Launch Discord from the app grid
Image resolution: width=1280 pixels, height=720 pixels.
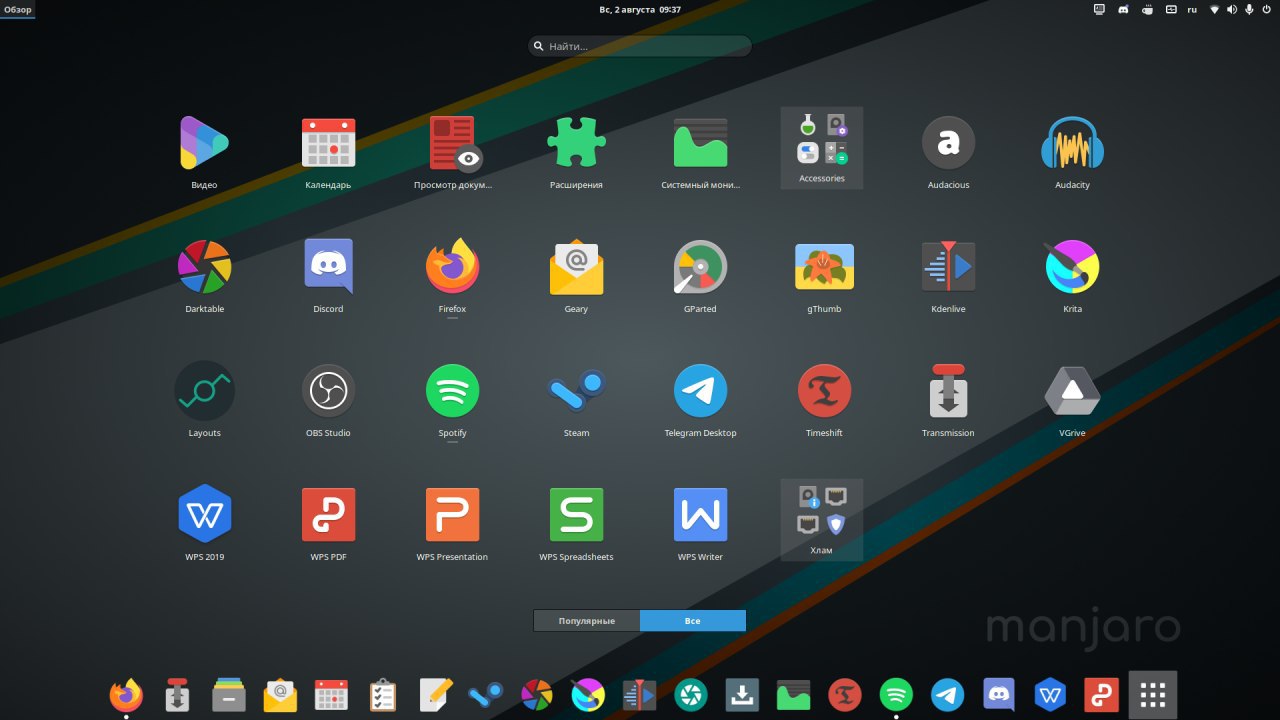coord(328,267)
